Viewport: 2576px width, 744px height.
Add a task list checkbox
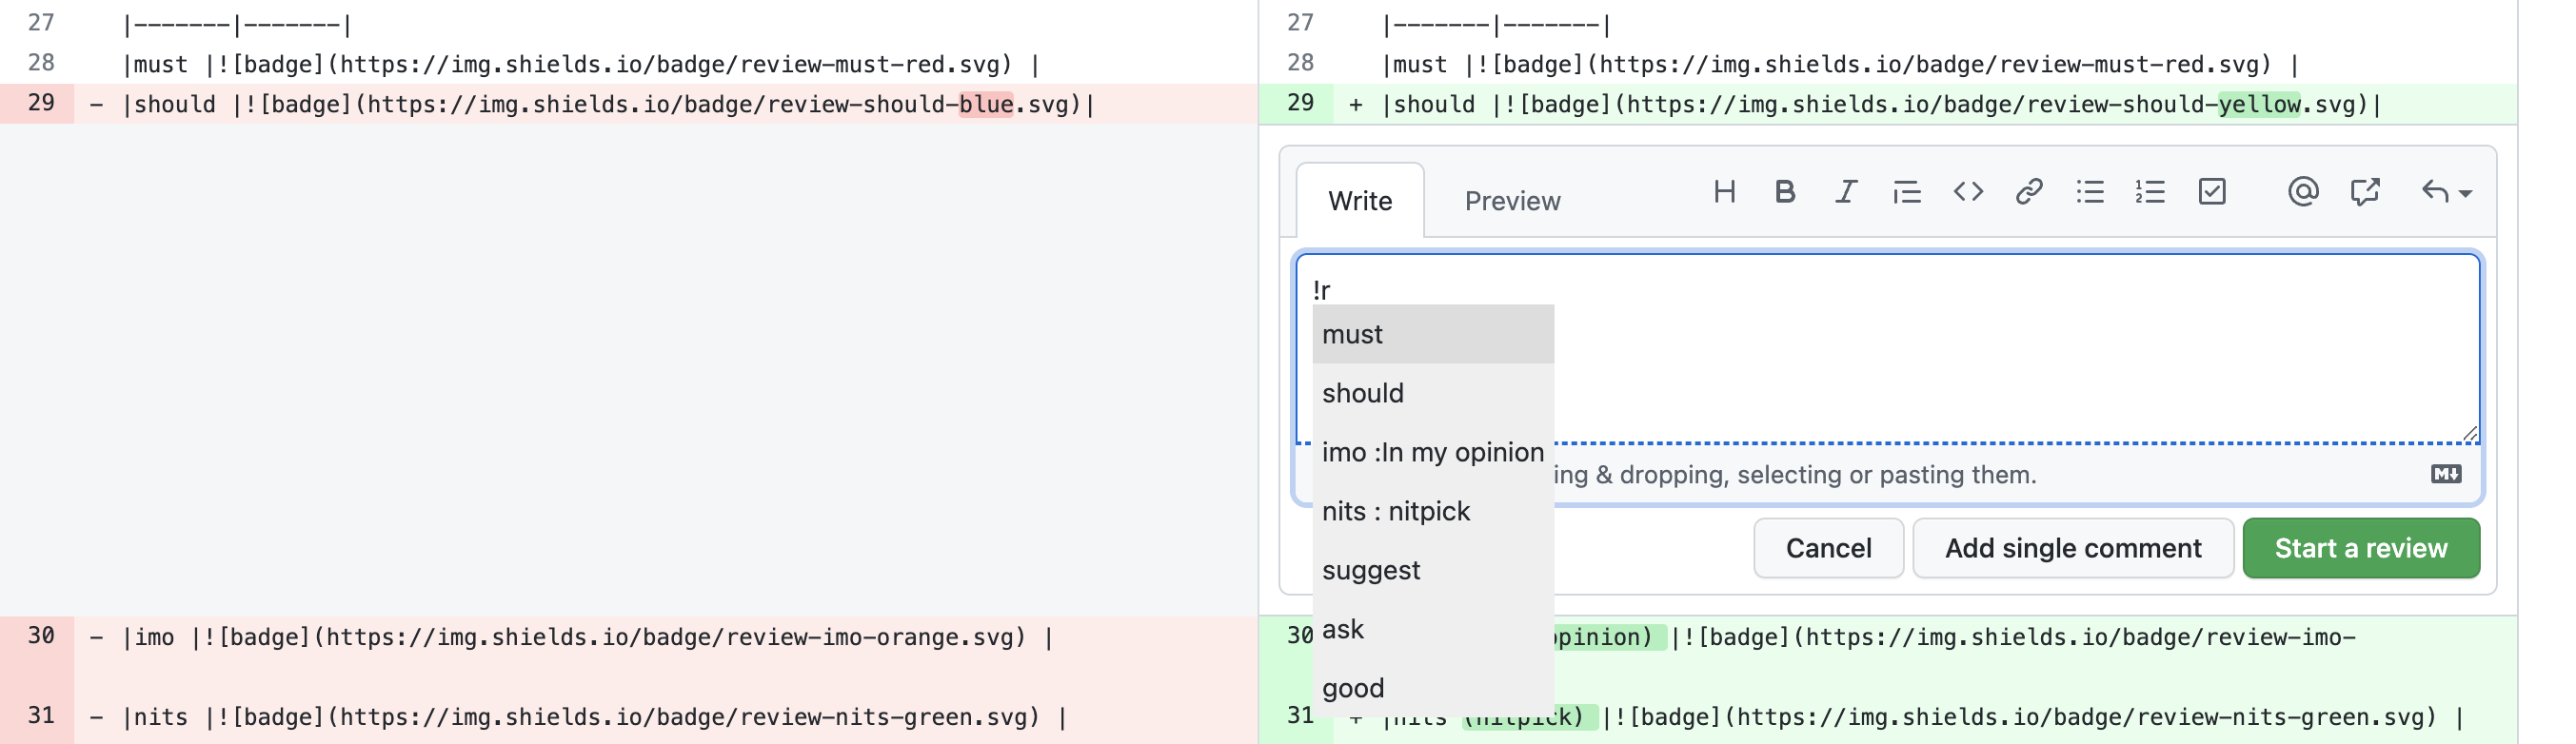pyautogui.click(x=2211, y=192)
